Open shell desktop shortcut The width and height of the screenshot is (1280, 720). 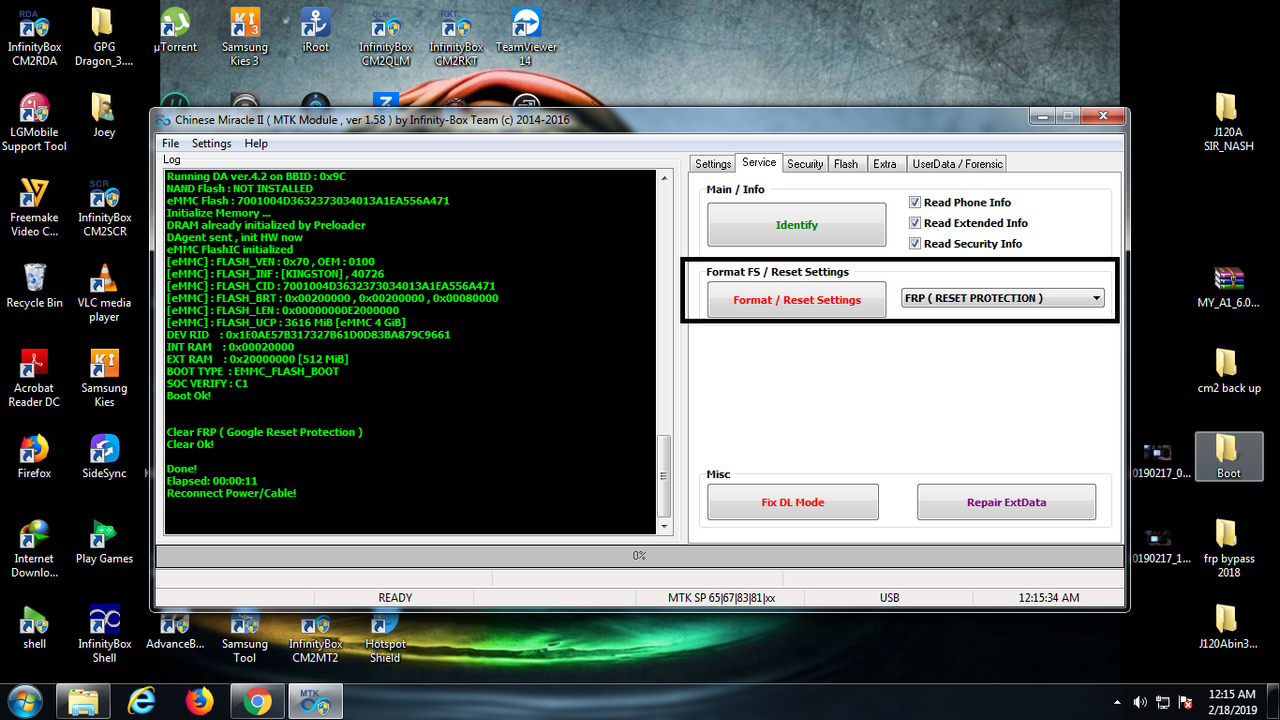click(x=34, y=626)
